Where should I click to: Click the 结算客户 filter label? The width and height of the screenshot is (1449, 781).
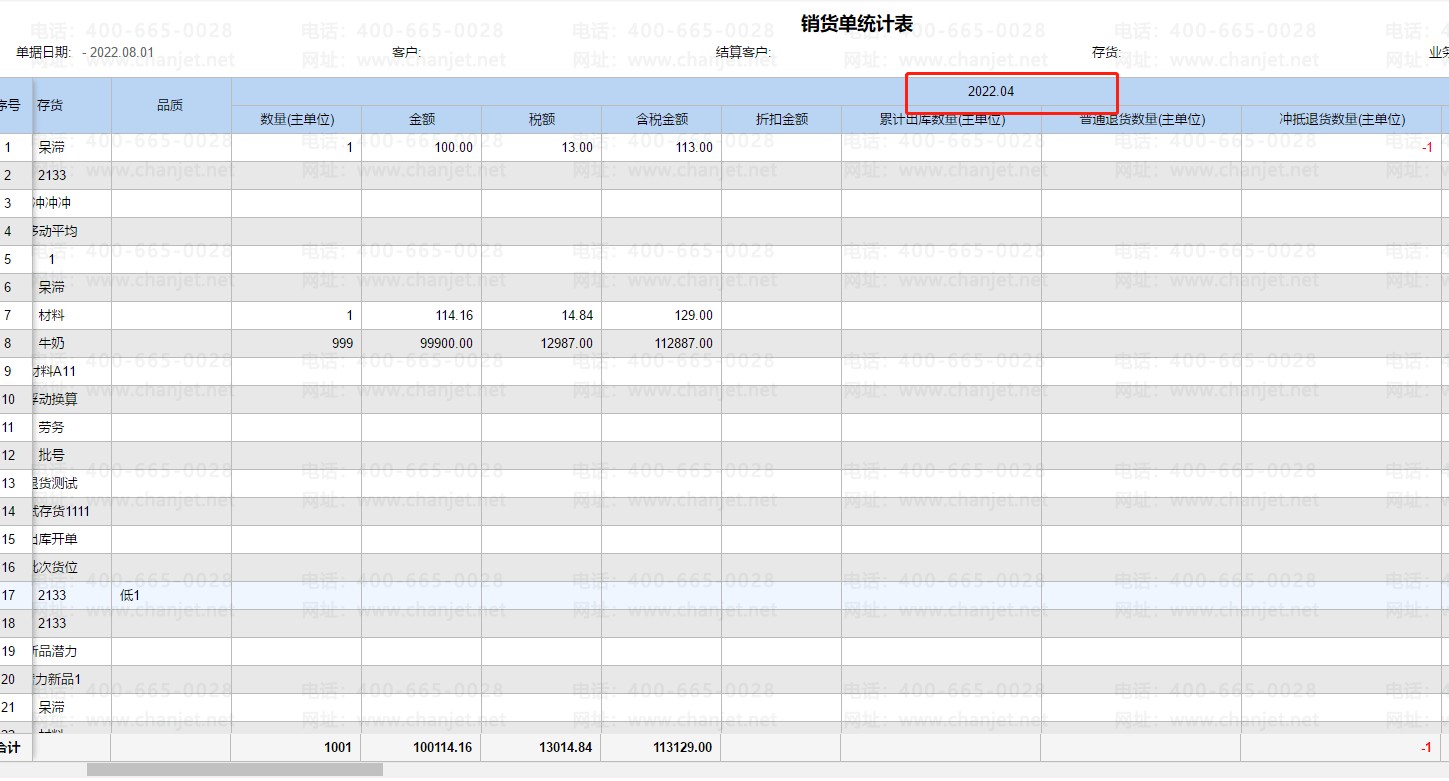[x=743, y=52]
